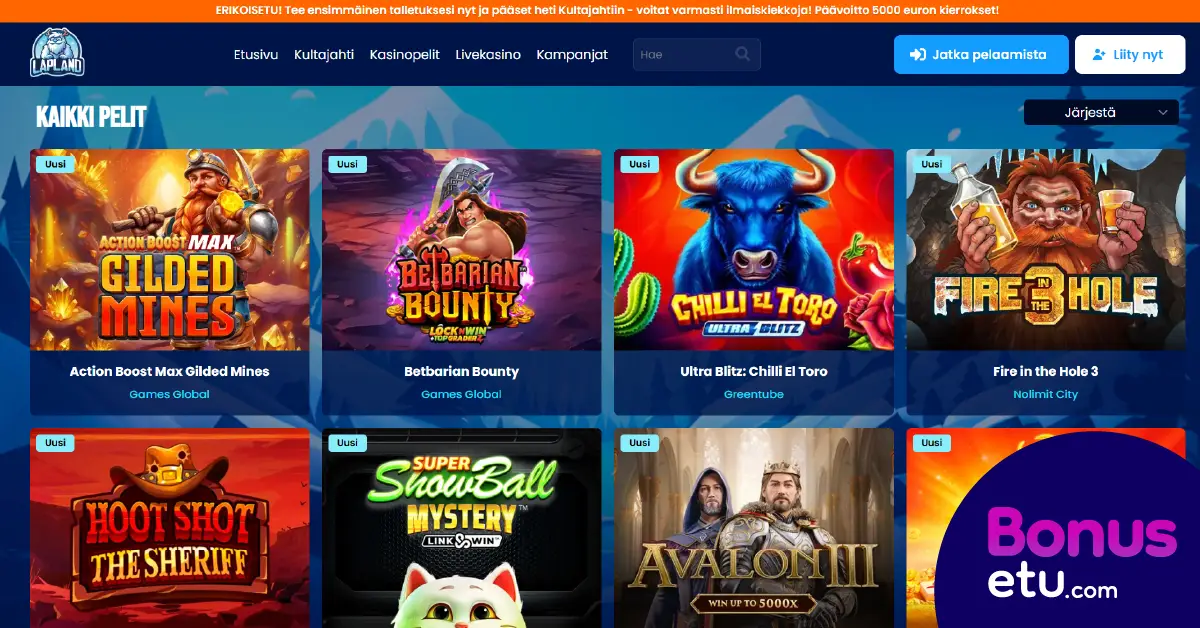Viewport: 1200px width, 628px height.
Task: Click the add-user icon on Liity nyt
Action: coord(1100,55)
